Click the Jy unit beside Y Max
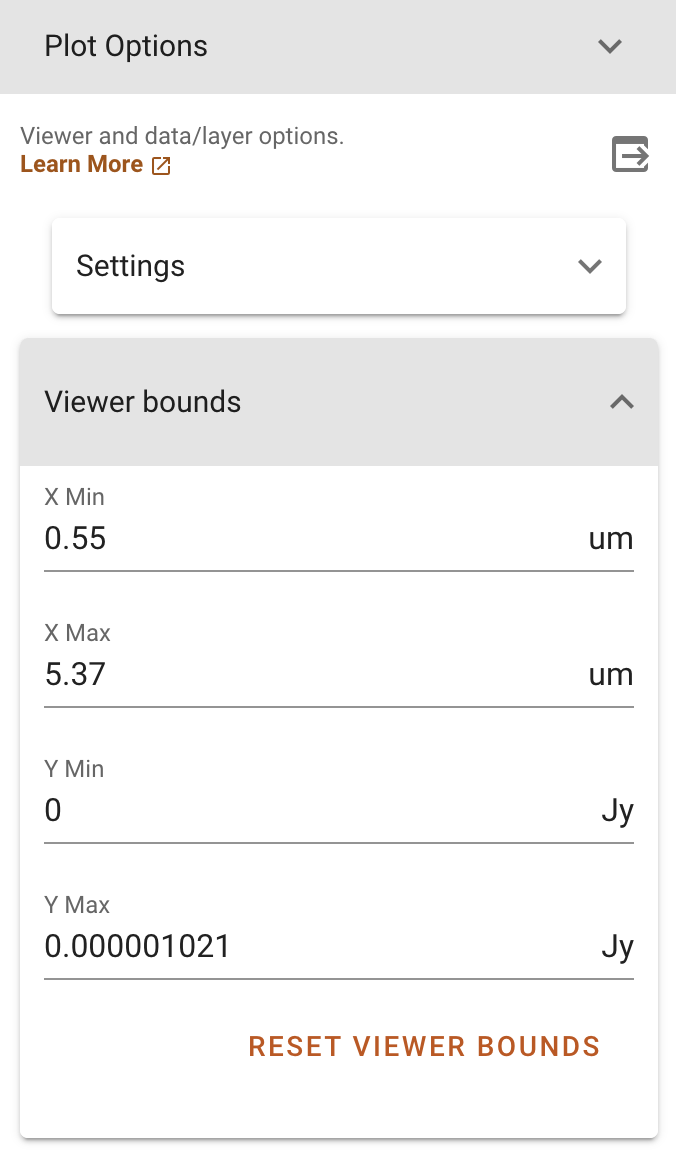676x1156 pixels. pos(617,948)
